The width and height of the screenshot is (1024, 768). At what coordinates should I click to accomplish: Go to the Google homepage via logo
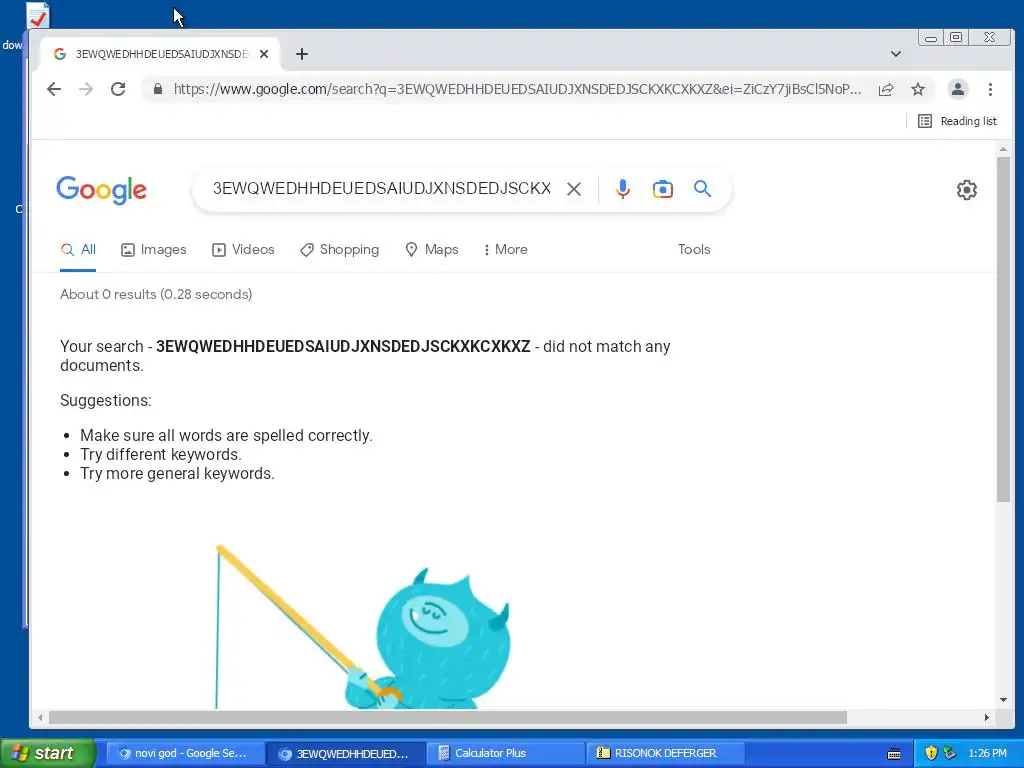pos(101,190)
